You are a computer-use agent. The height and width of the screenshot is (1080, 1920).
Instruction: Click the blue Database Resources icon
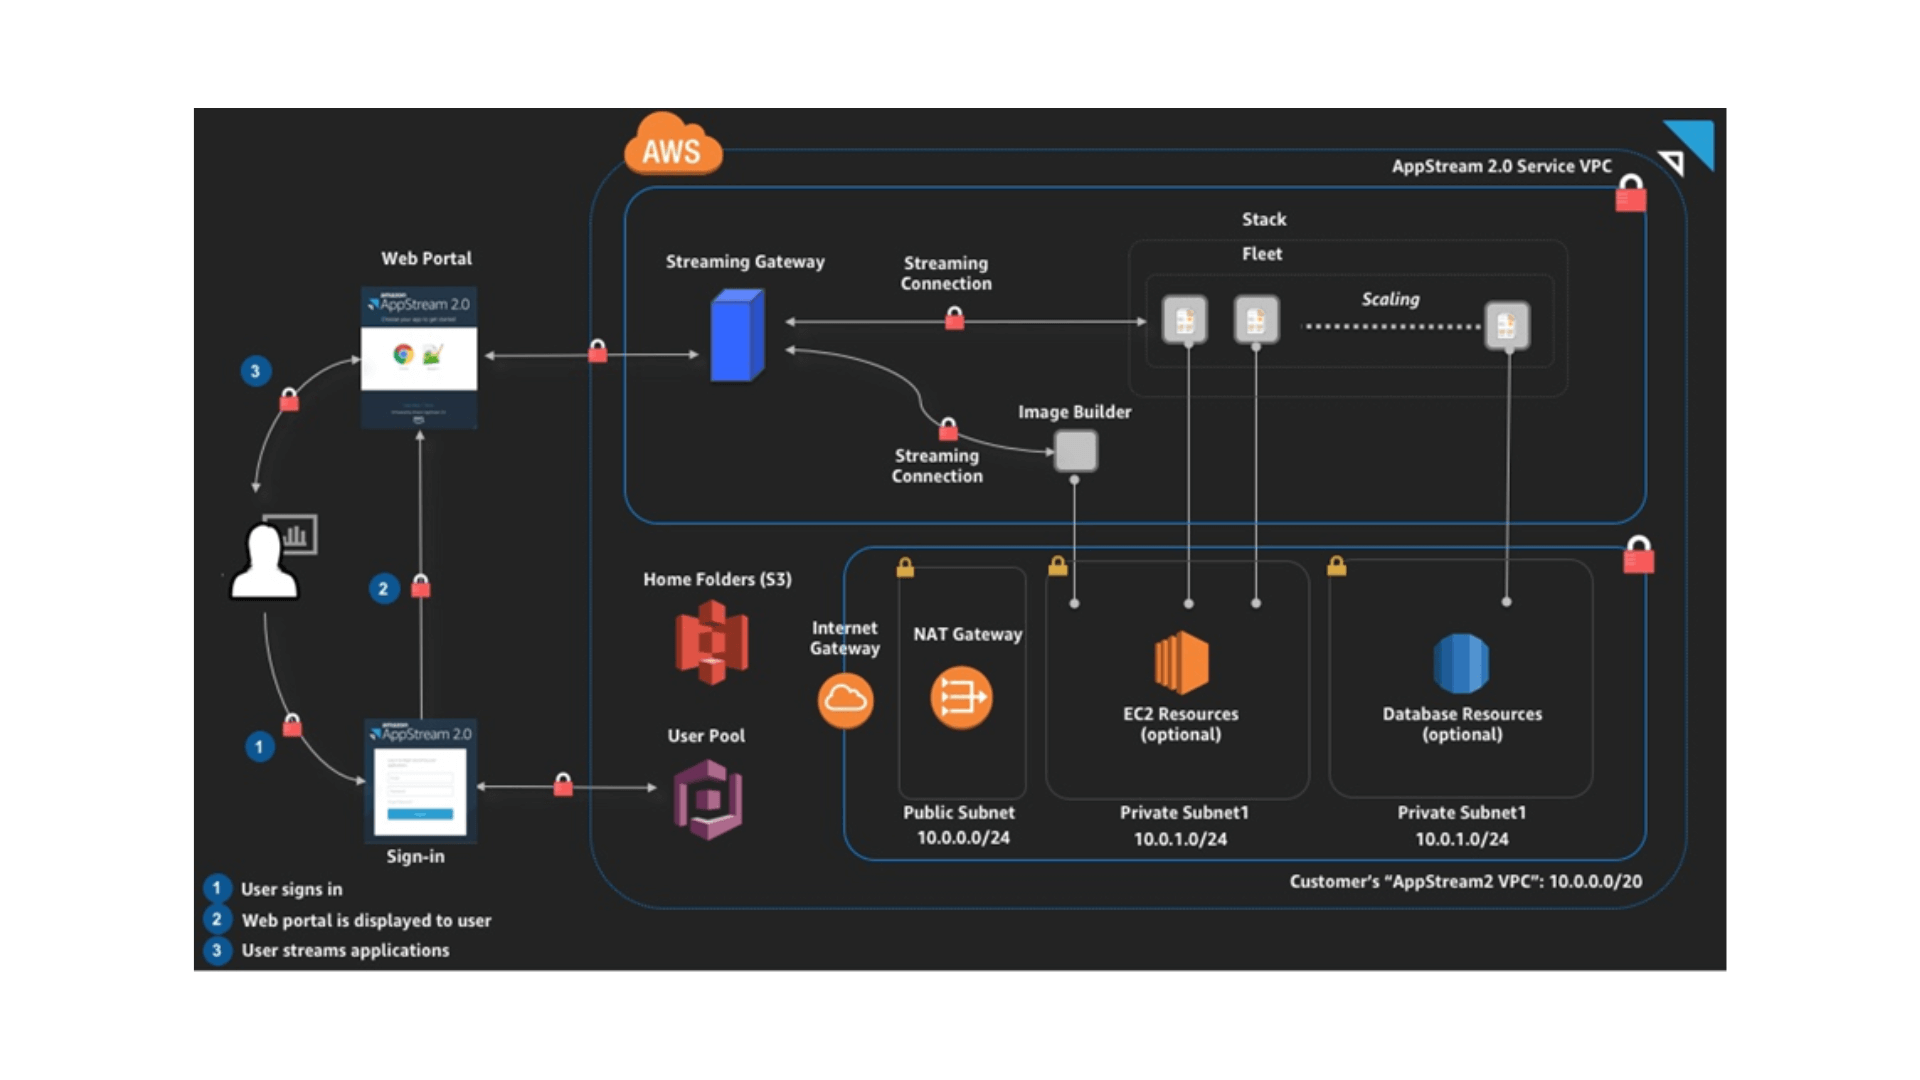pyautogui.click(x=1461, y=663)
